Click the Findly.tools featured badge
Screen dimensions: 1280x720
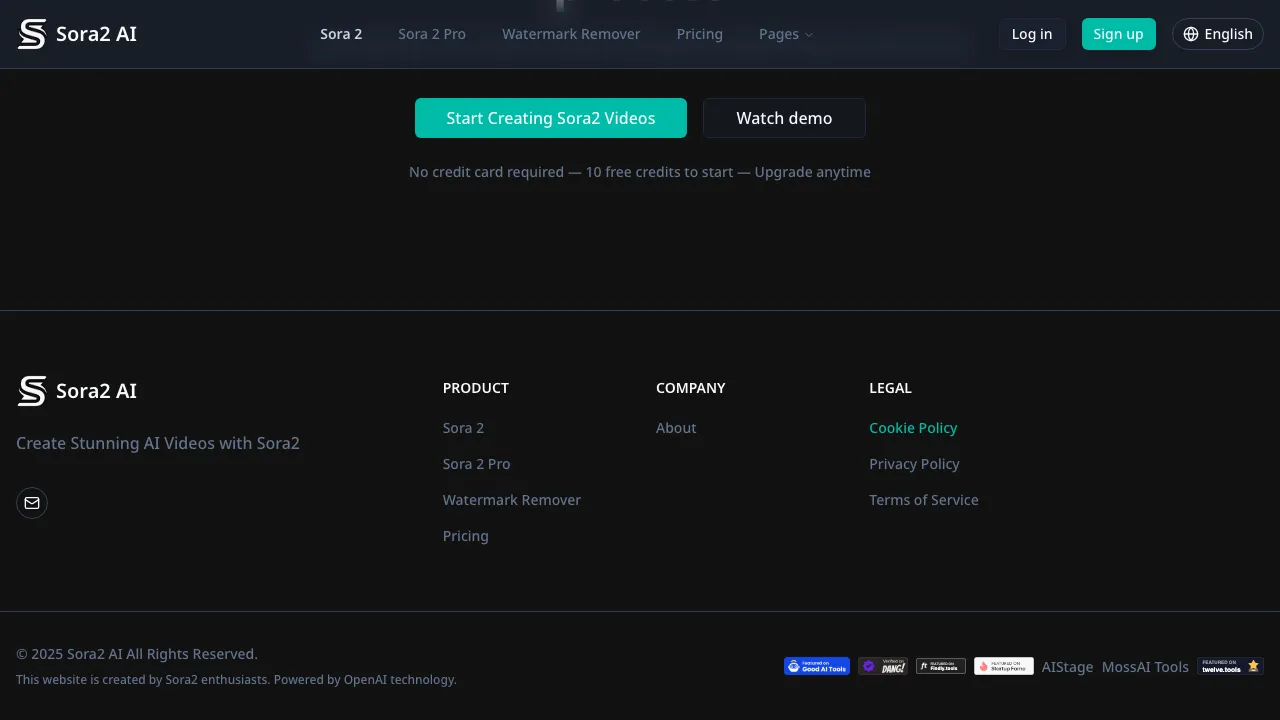pyautogui.click(x=940, y=666)
